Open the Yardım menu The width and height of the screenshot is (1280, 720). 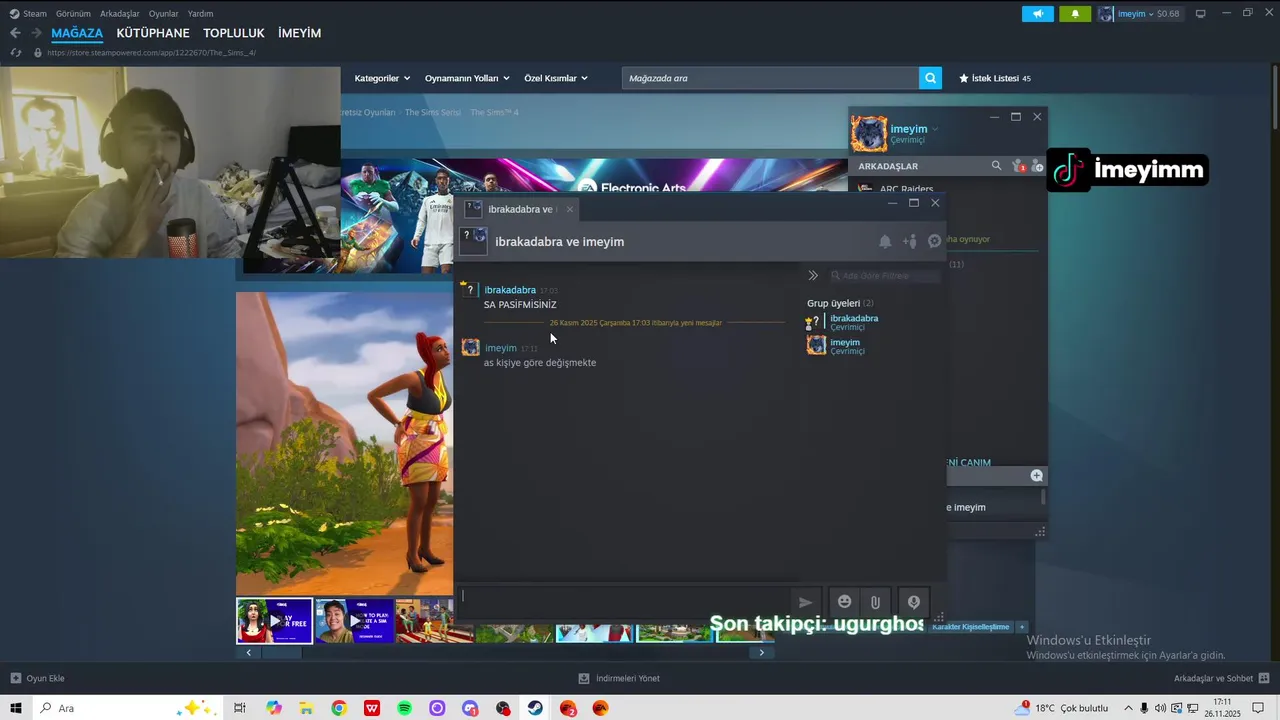(200, 14)
